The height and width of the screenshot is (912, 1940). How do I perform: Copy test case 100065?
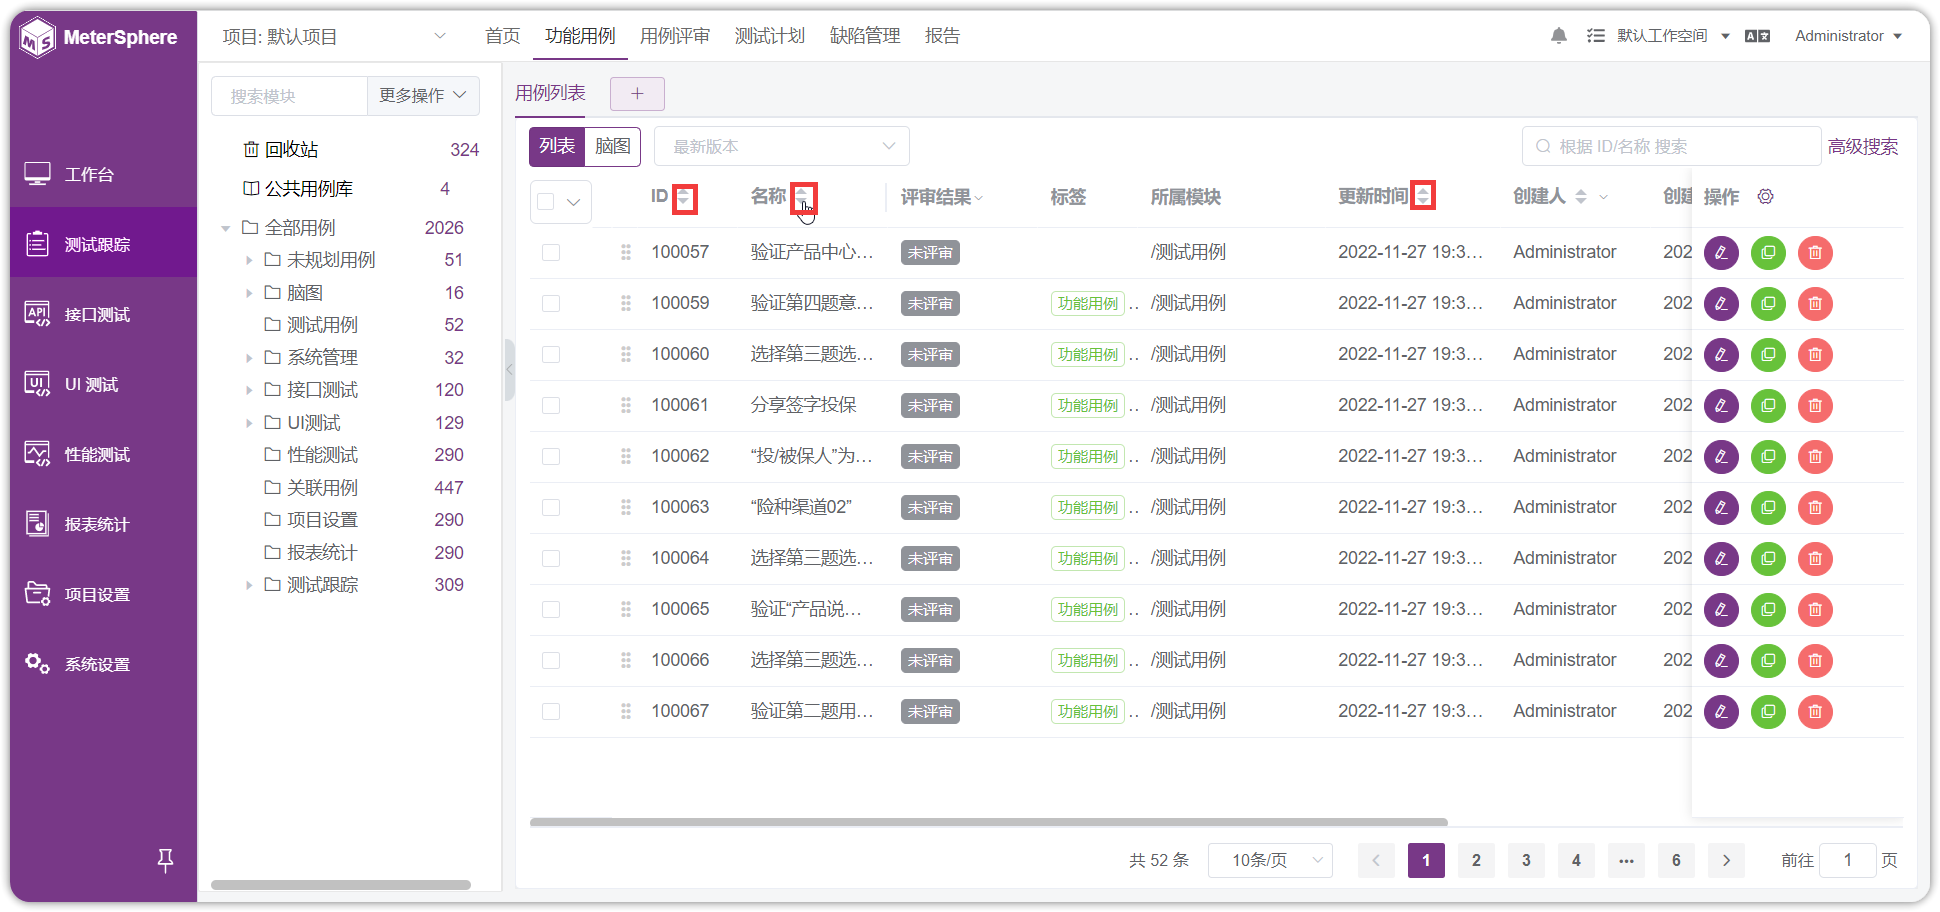[x=1768, y=610]
